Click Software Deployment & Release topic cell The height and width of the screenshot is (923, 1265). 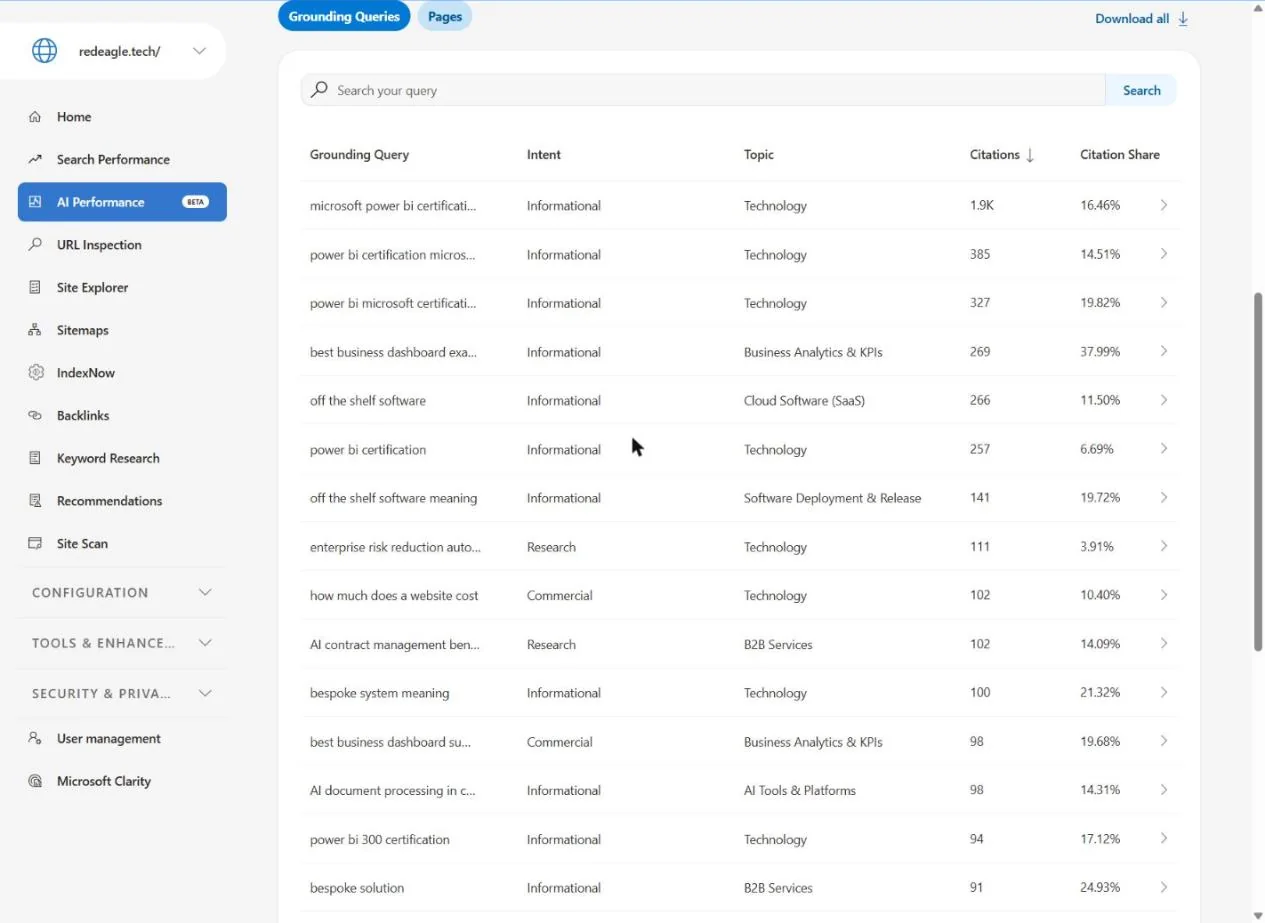pos(832,498)
